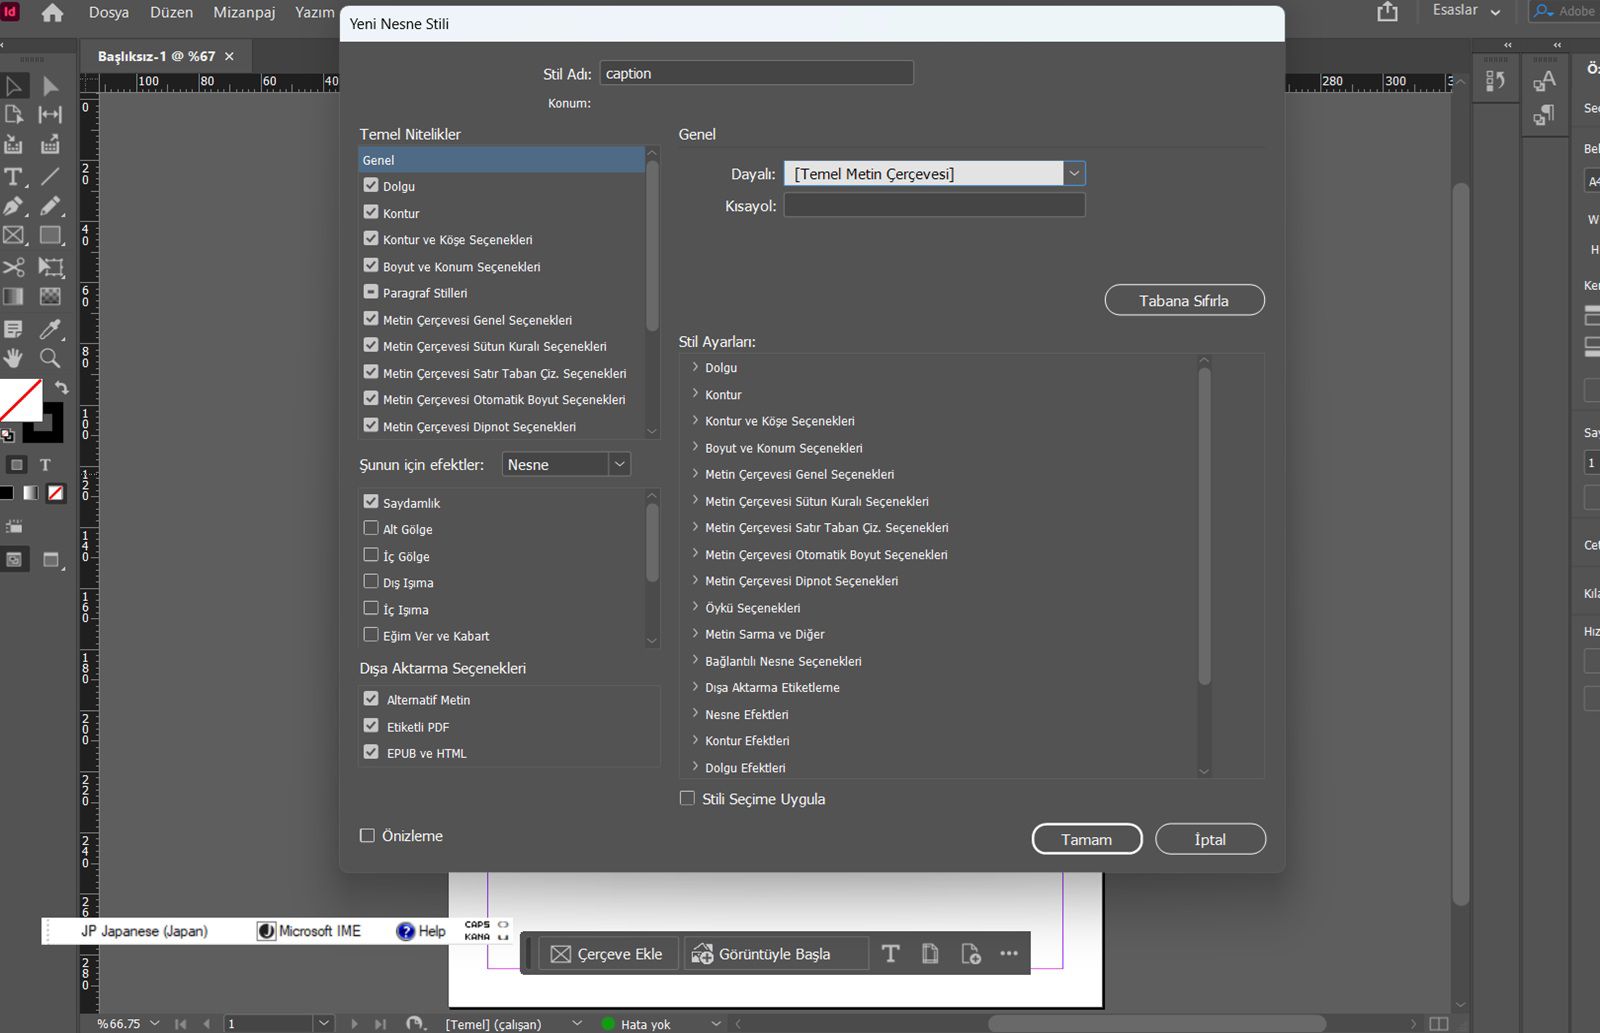The image size is (1600, 1033).
Task: Click the large fill color swatch
Action: (x=21, y=399)
